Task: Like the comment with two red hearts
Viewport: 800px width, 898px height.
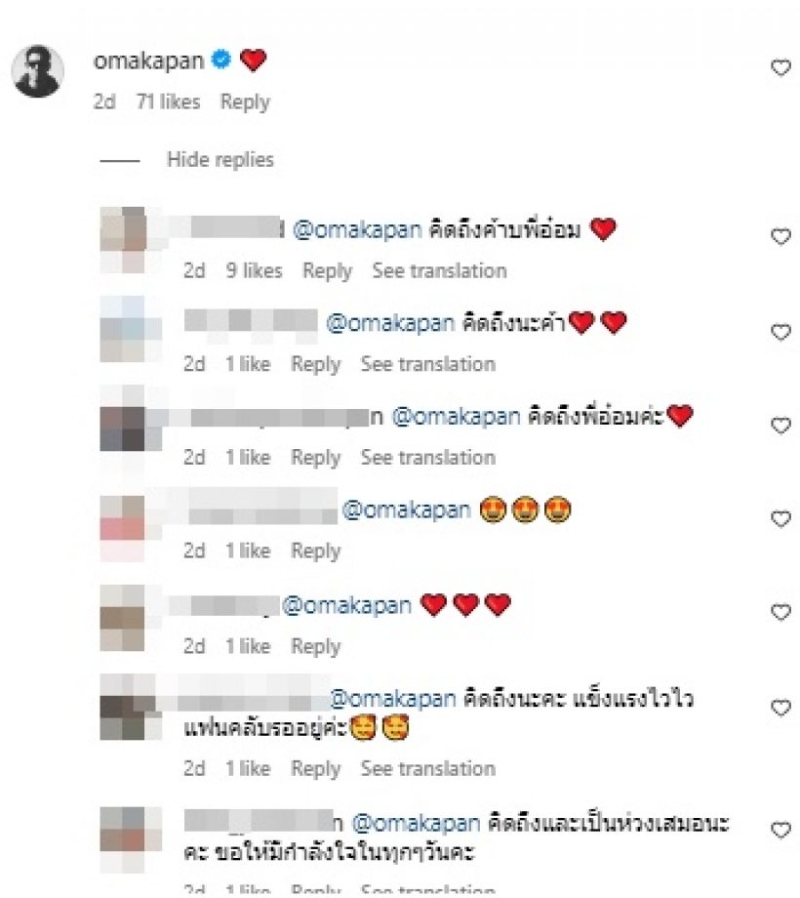Action: point(781,332)
